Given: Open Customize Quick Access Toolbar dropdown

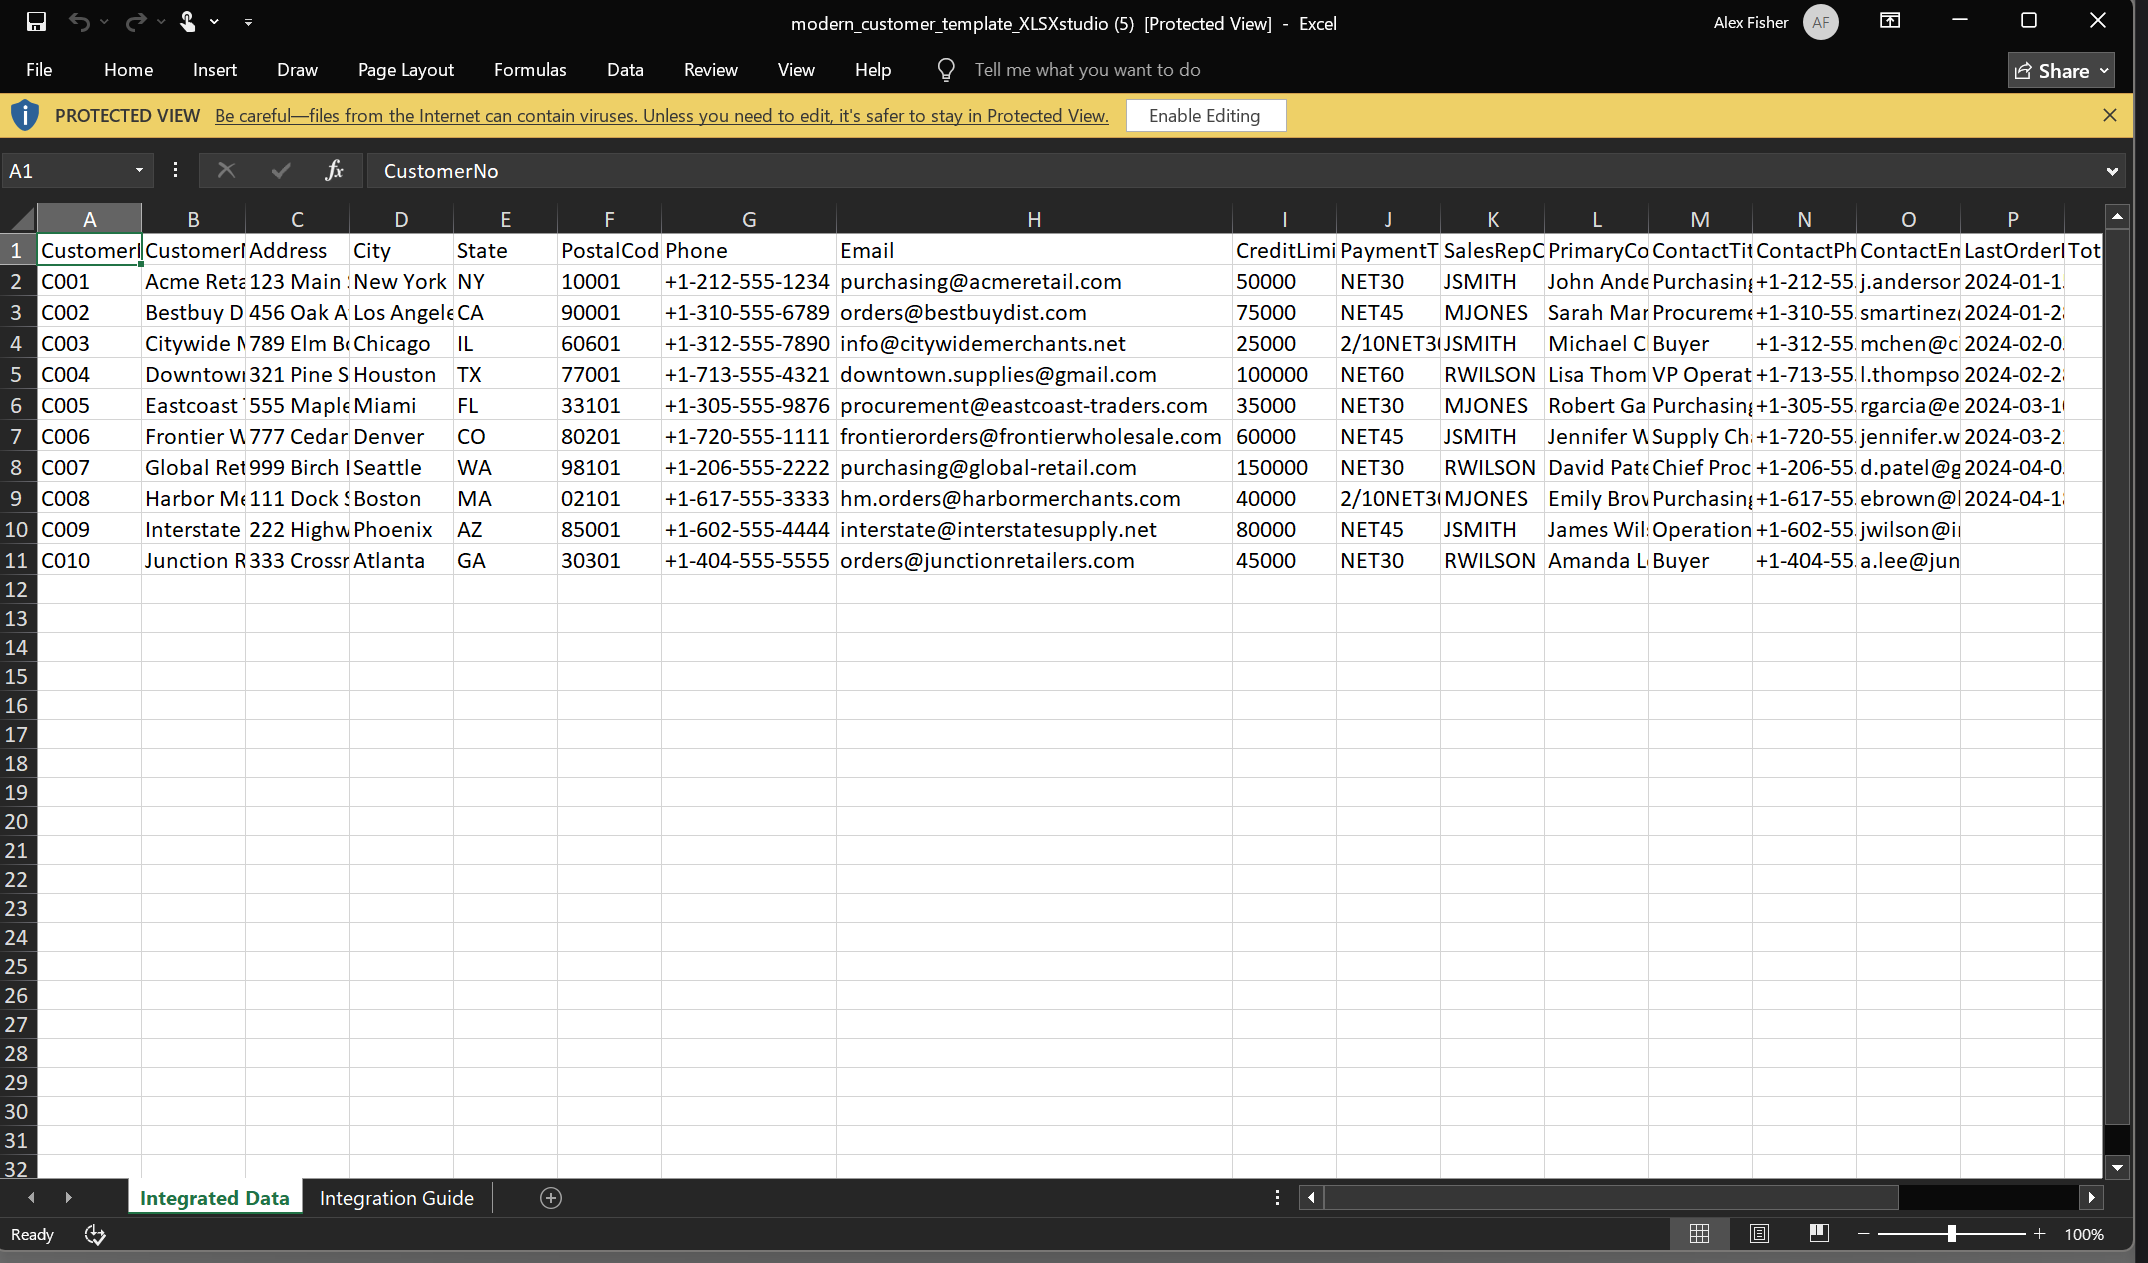Looking at the screenshot, I should point(248,21).
